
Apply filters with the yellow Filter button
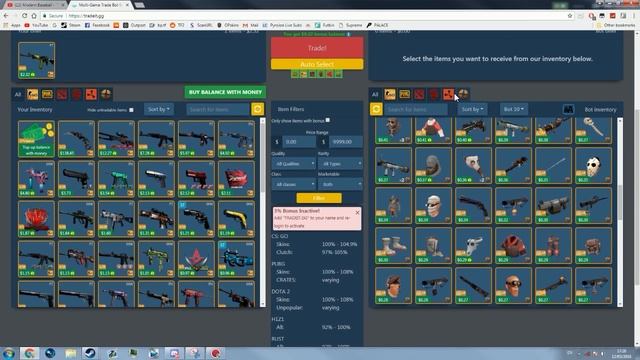click(x=319, y=198)
